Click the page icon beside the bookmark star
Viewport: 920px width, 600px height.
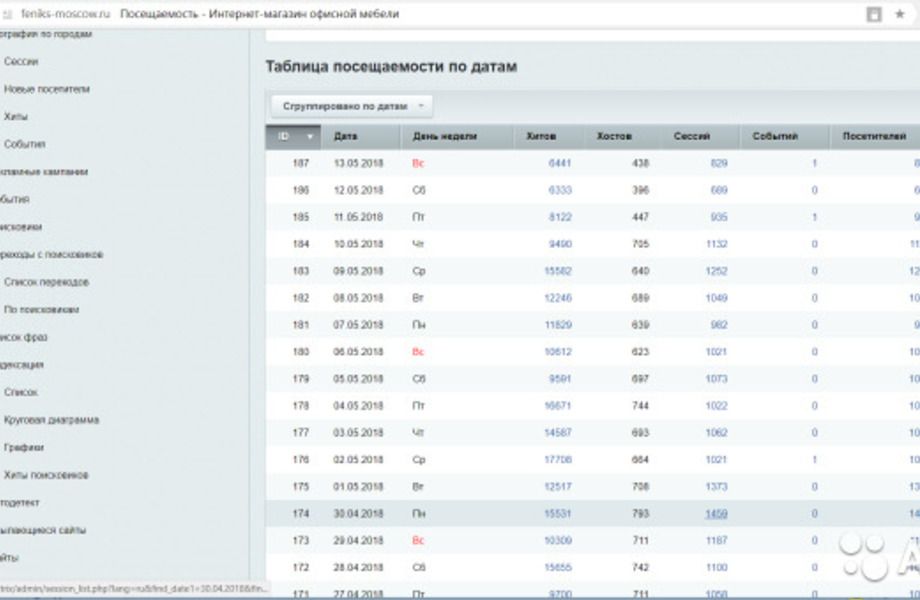pyautogui.click(x=874, y=14)
